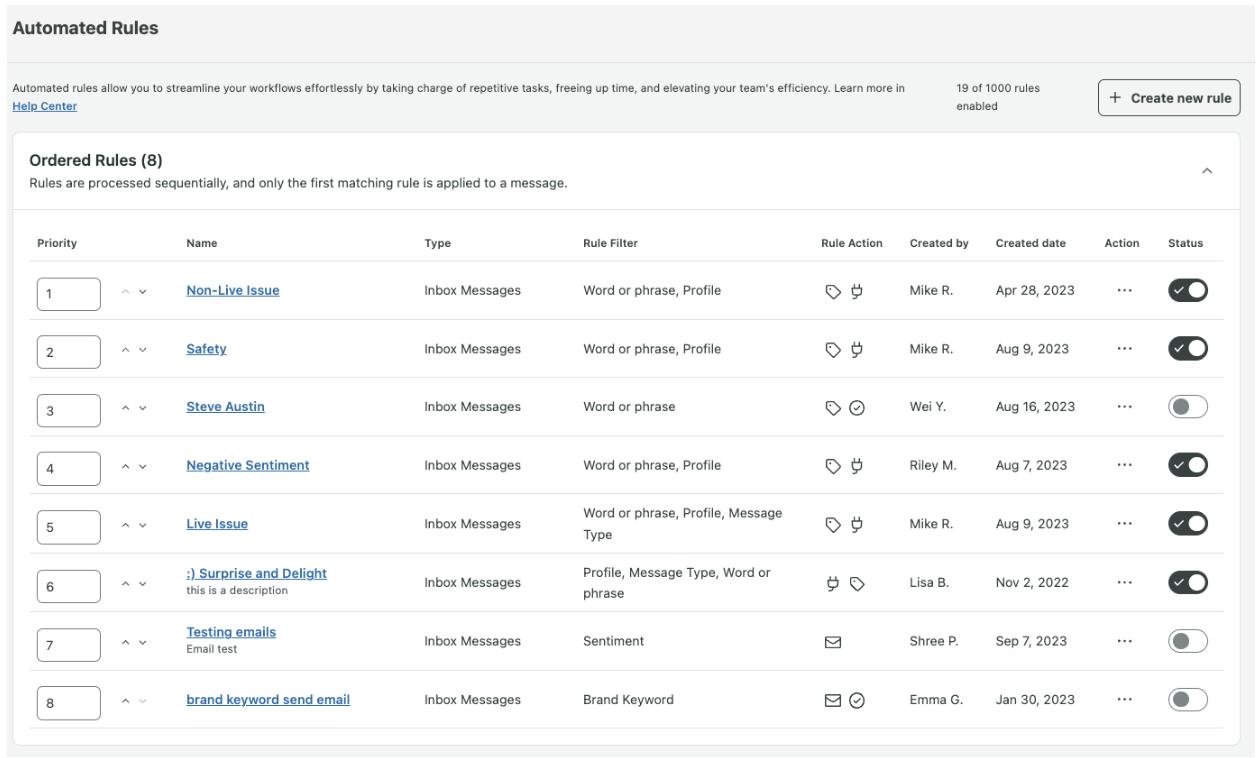Open the :) Surprise and Delight rule
This screenshot has width=1258, height=758.
(x=256, y=573)
